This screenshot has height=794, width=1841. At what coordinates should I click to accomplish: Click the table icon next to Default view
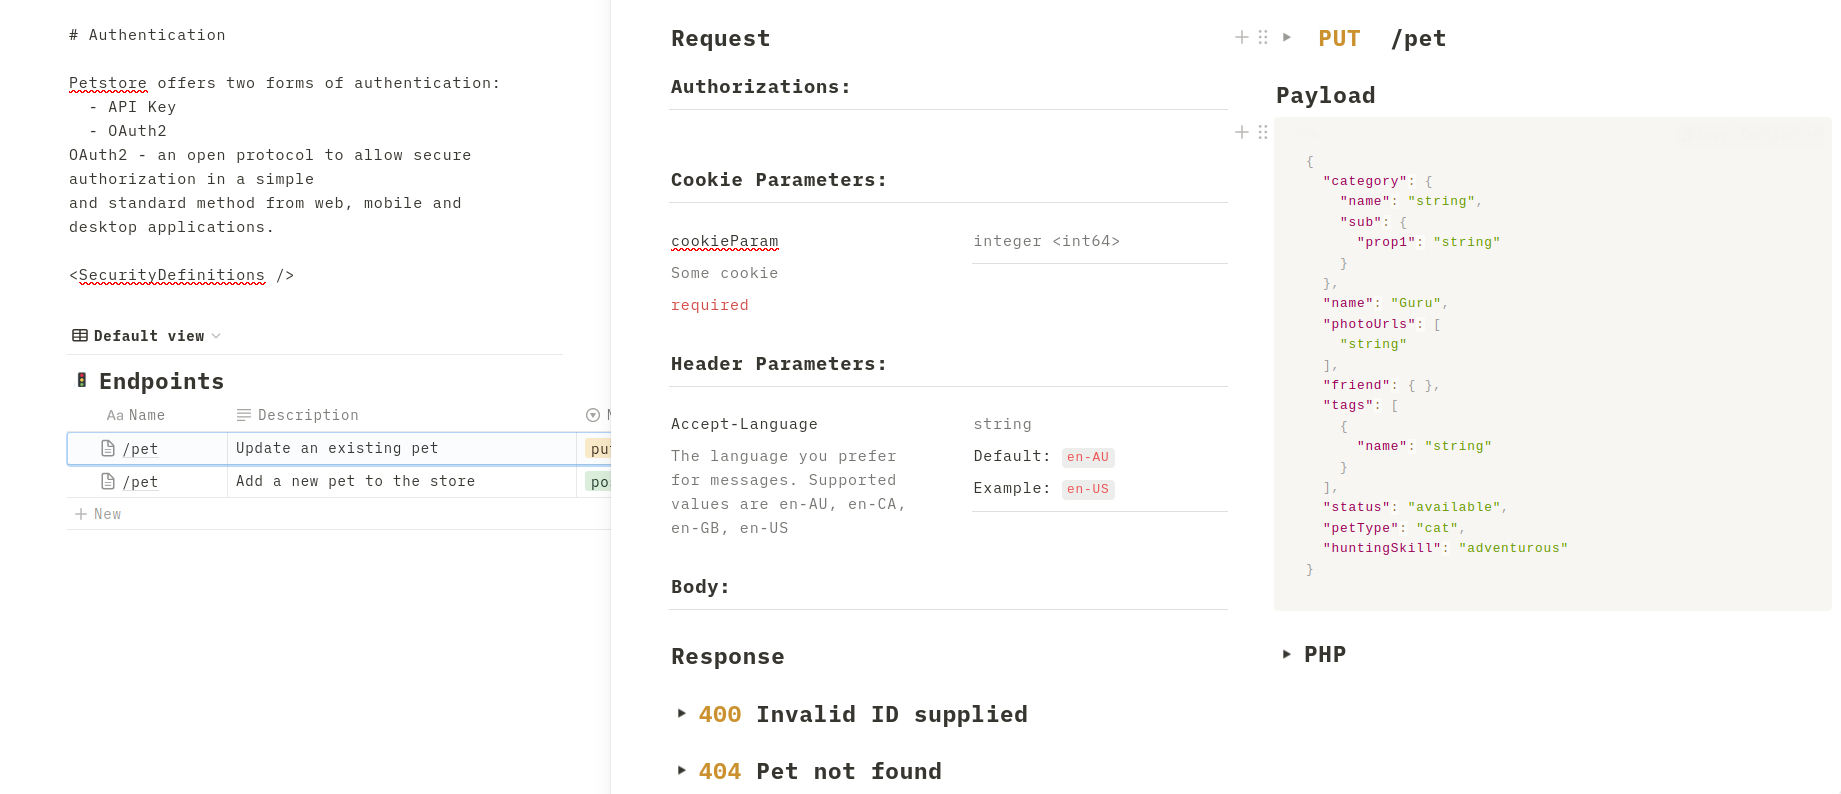(x=80, y=336)
